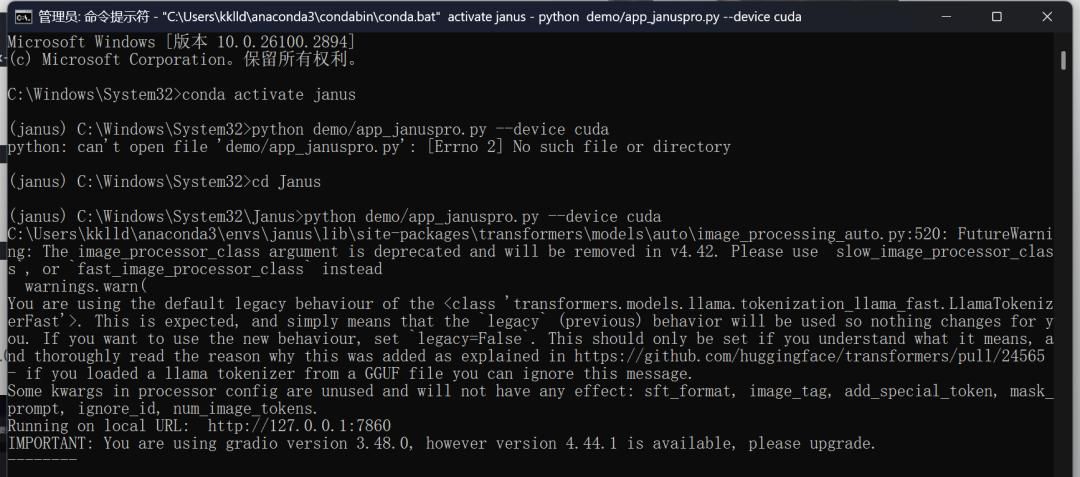Screen dimensions: 1080x477
Task: Click the Microsoft Corporation copyright line
Action: coord(183,60)
